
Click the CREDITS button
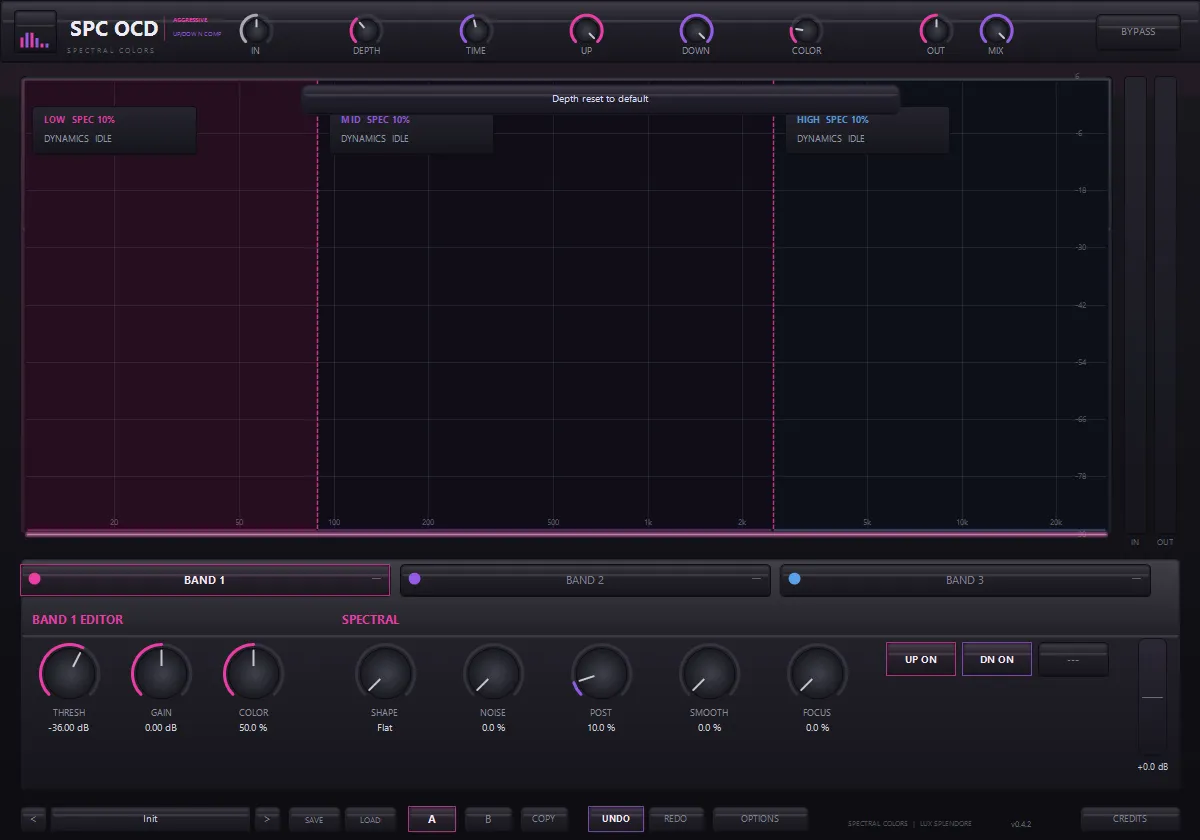pos(1130,819)
